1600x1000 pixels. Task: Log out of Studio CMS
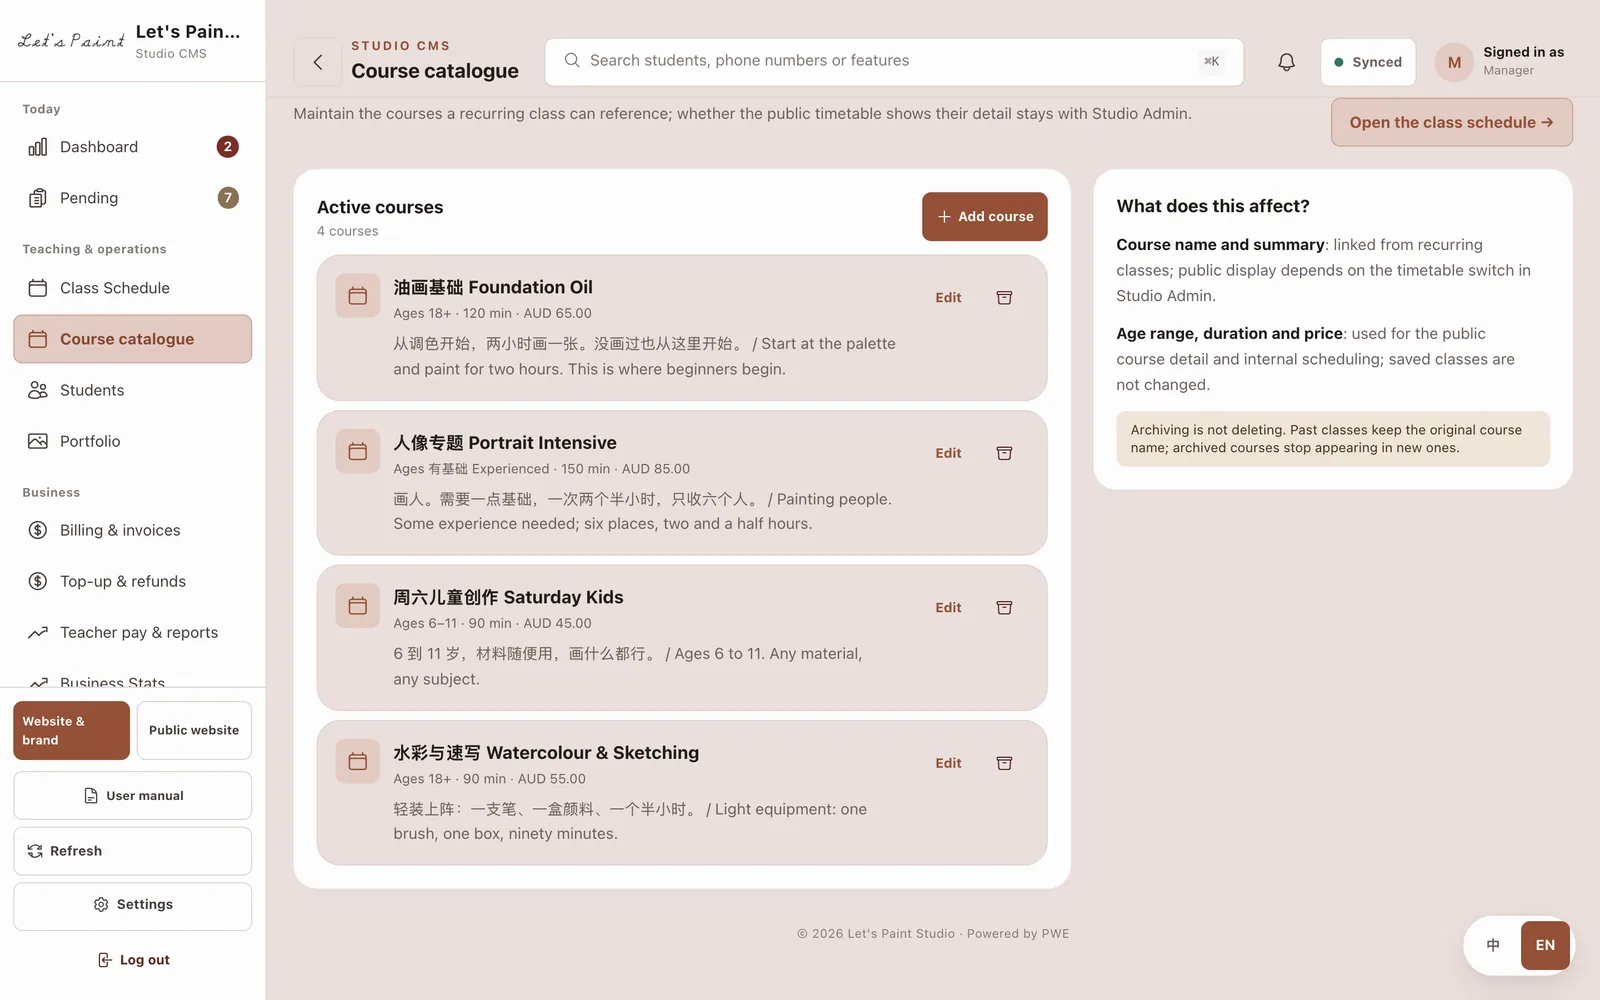coord(133,960)
